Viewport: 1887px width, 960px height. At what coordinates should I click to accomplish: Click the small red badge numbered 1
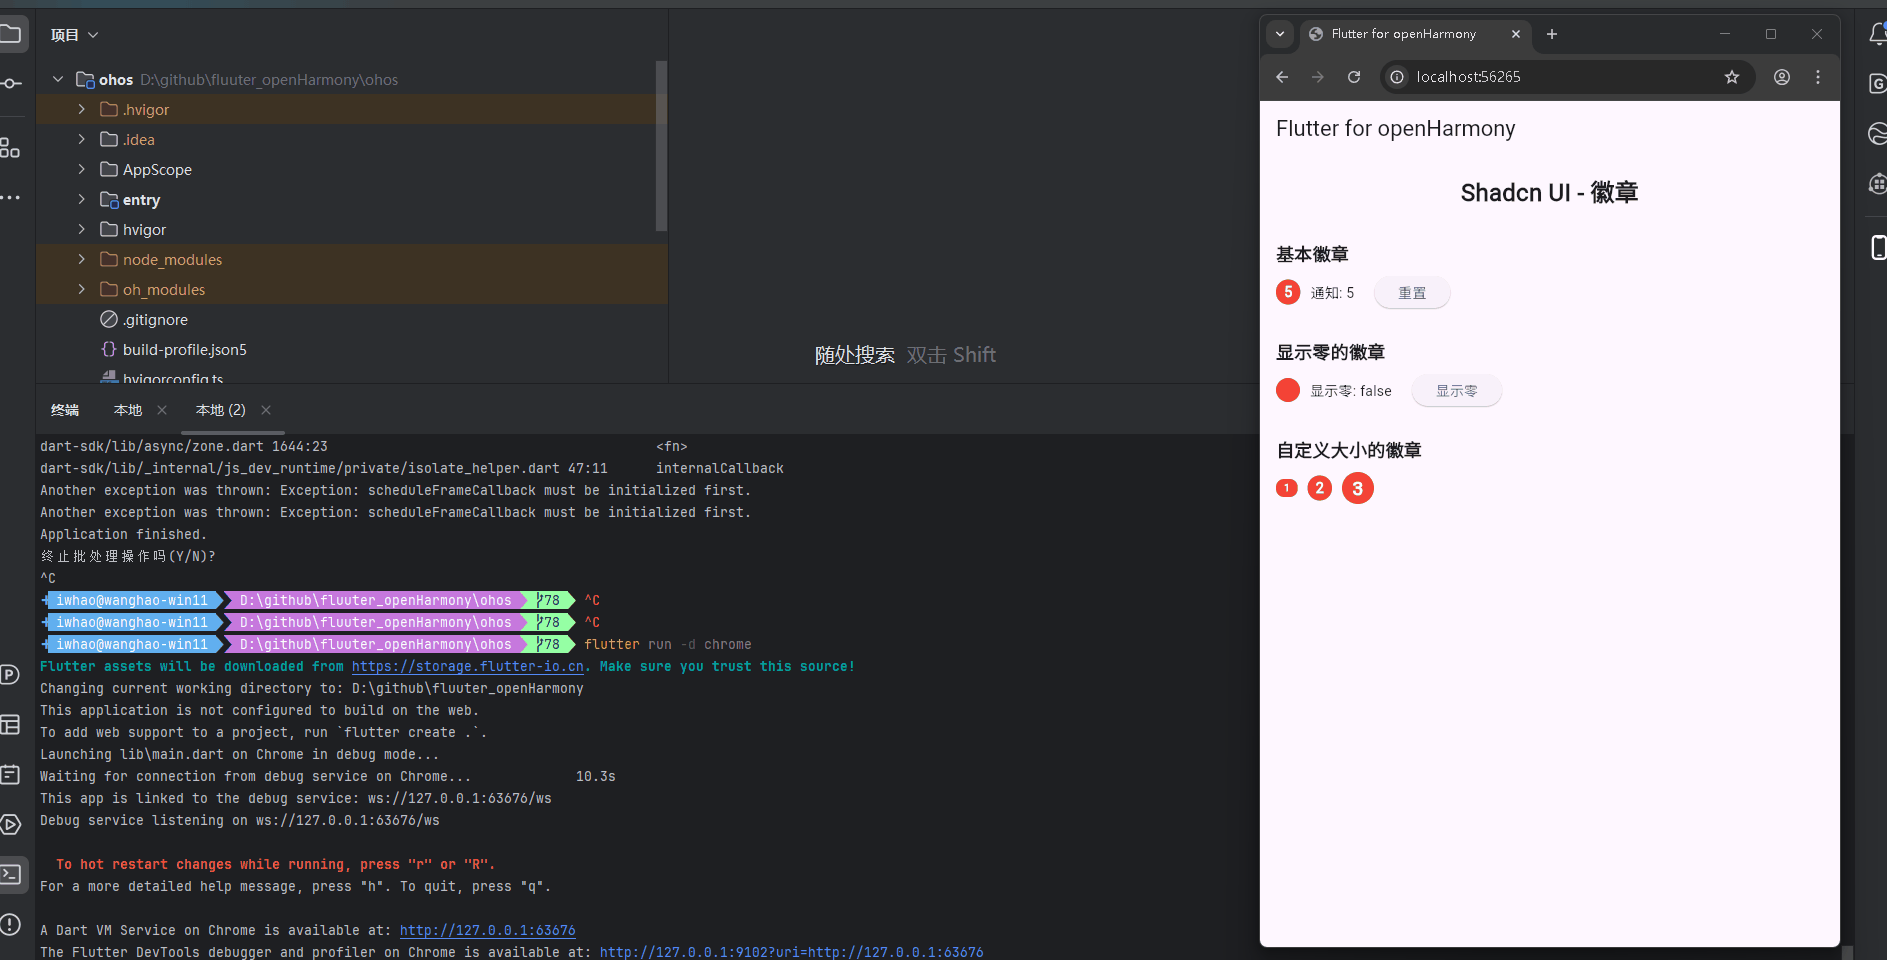(x=1287, y=488)
